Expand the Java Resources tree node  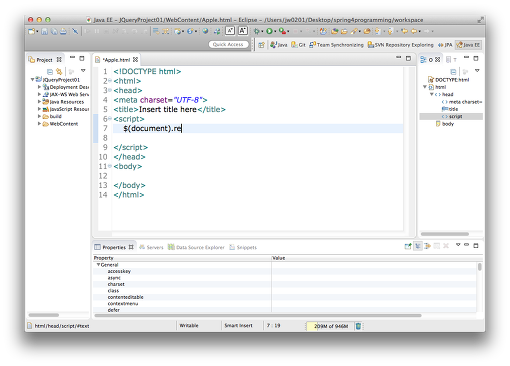pyautogui.click(x=39, y=102)
